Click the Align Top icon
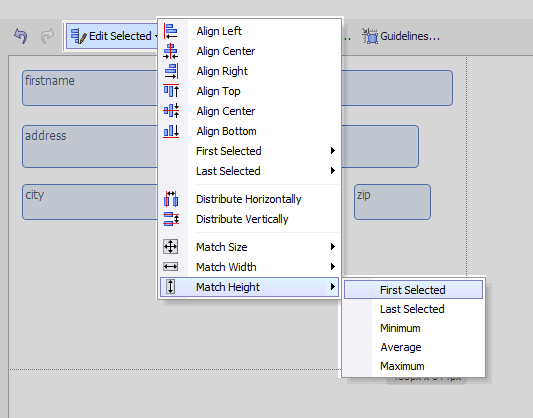Image resolution: width=533 pixels, height=418 pixels. [x=171, y=91]
